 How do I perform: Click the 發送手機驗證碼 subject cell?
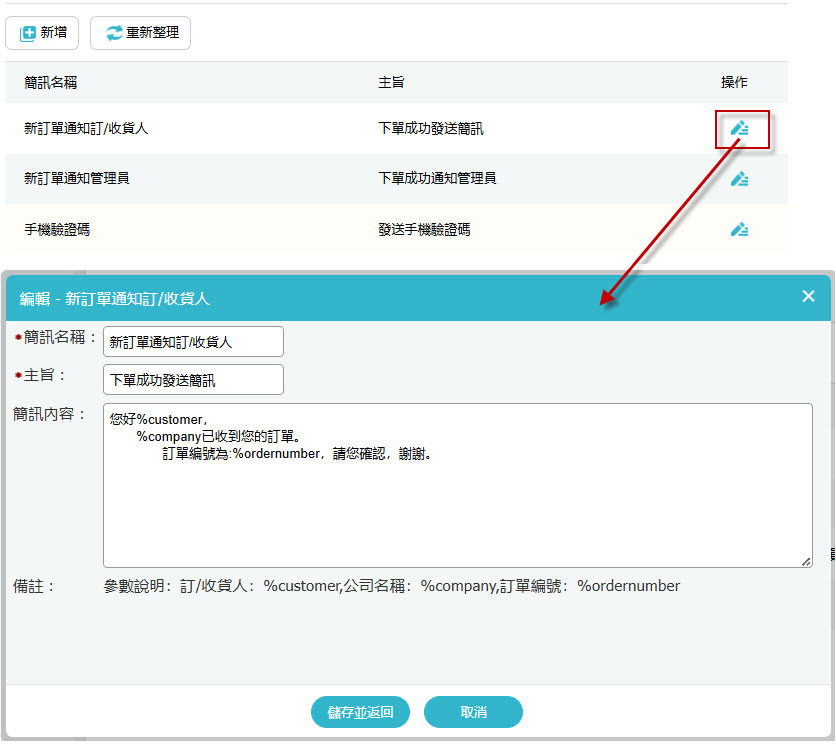424,230
